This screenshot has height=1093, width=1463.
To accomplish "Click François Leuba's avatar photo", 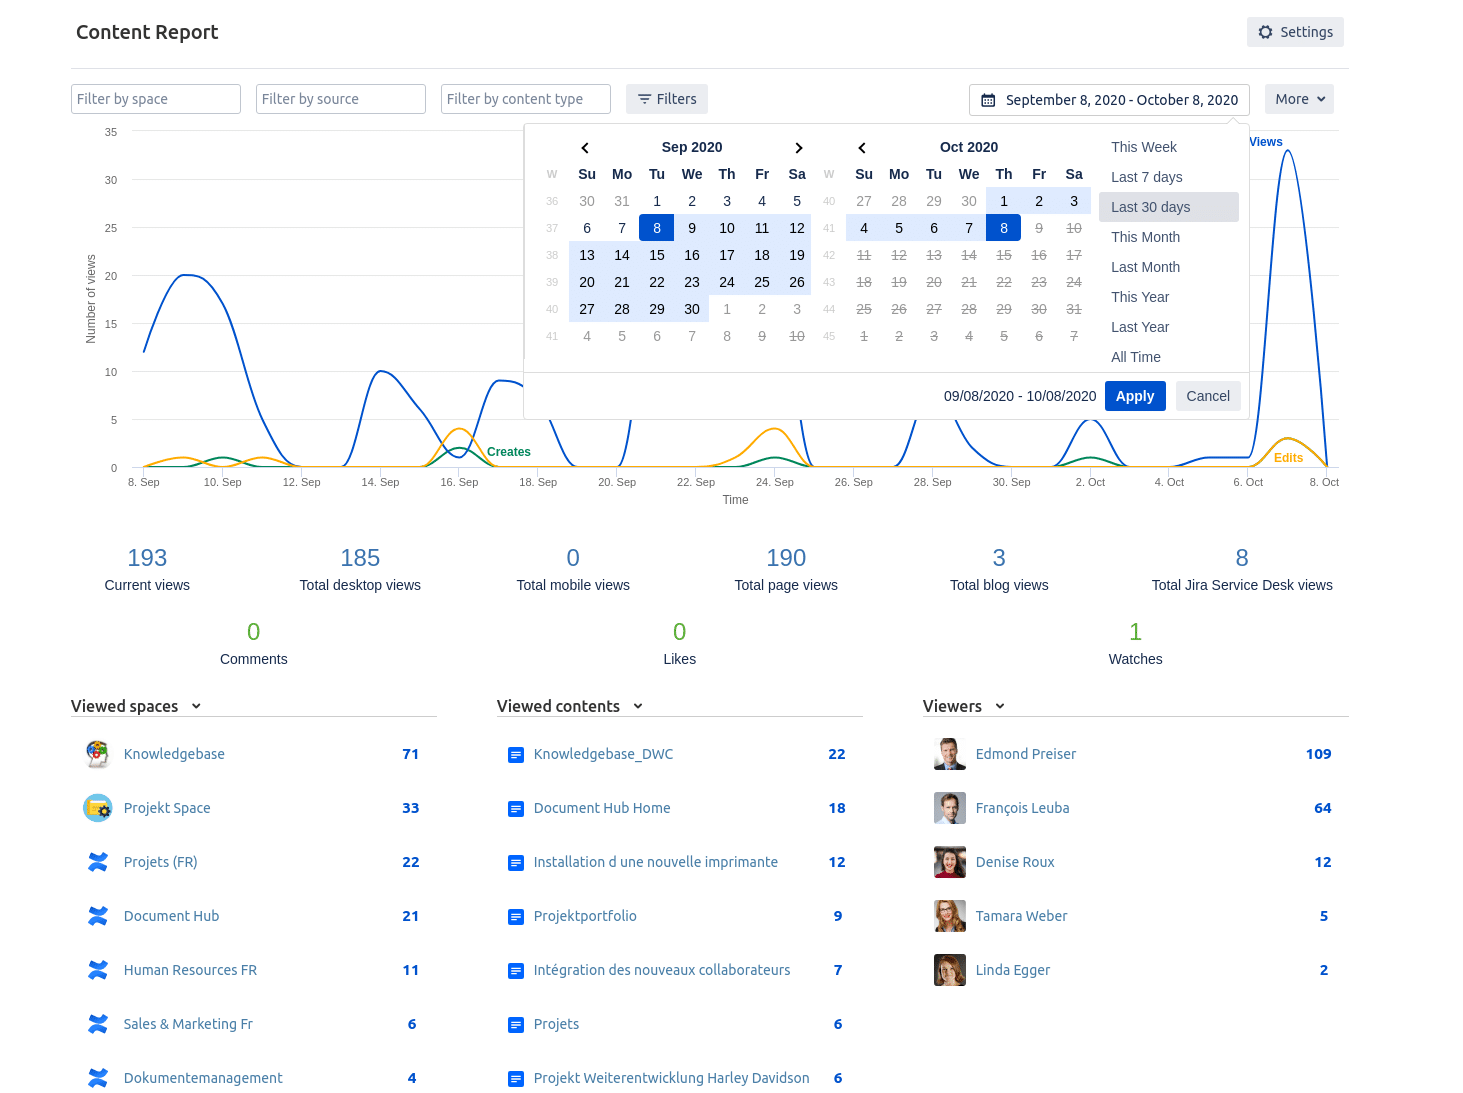I will click(949, 808).
